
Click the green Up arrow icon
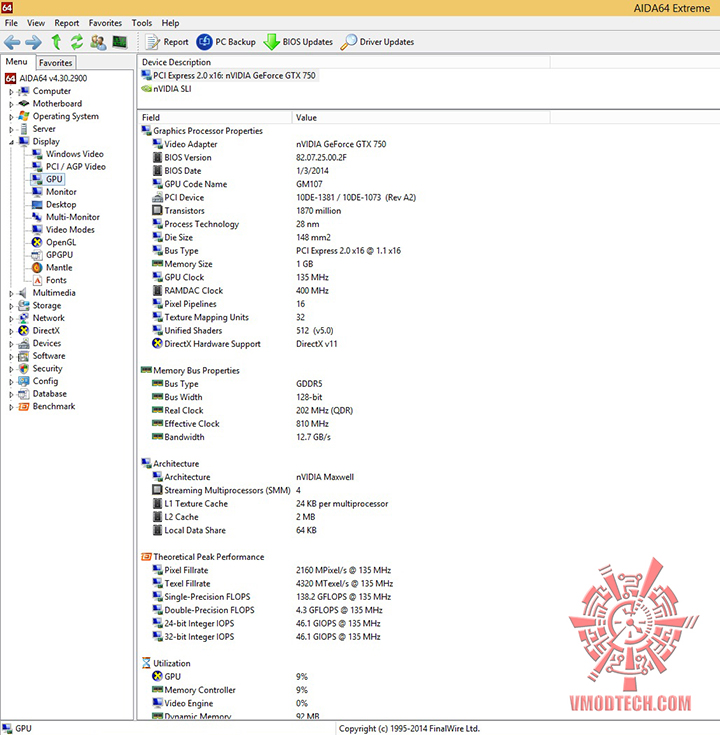[56, 42]
